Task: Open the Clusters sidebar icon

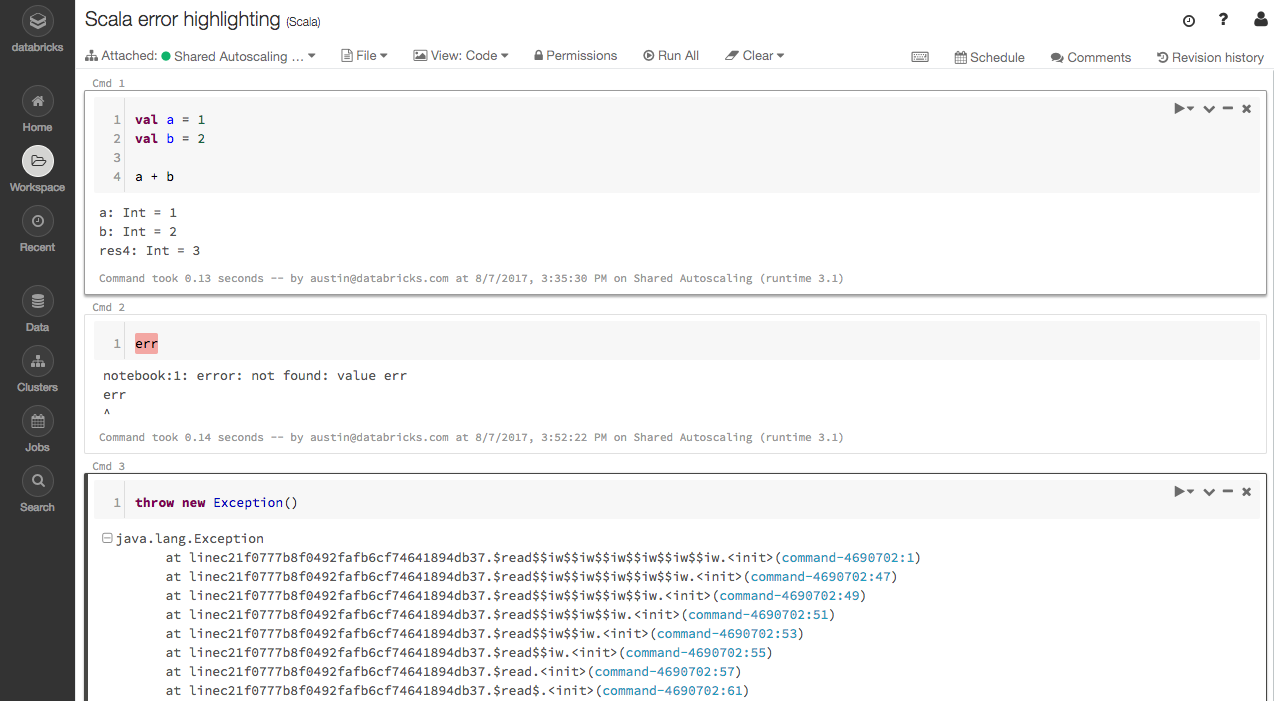Action: (37, 361)
